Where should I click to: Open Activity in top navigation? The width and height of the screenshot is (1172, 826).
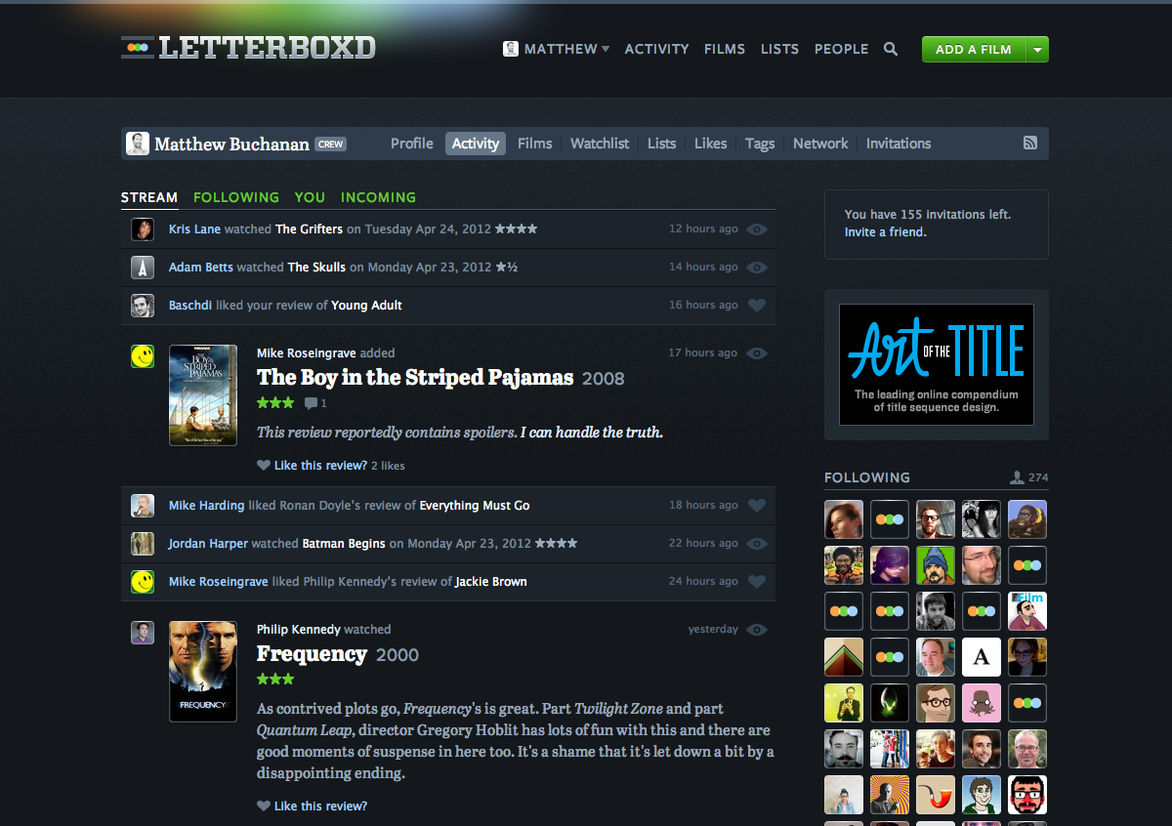[656, 49]
